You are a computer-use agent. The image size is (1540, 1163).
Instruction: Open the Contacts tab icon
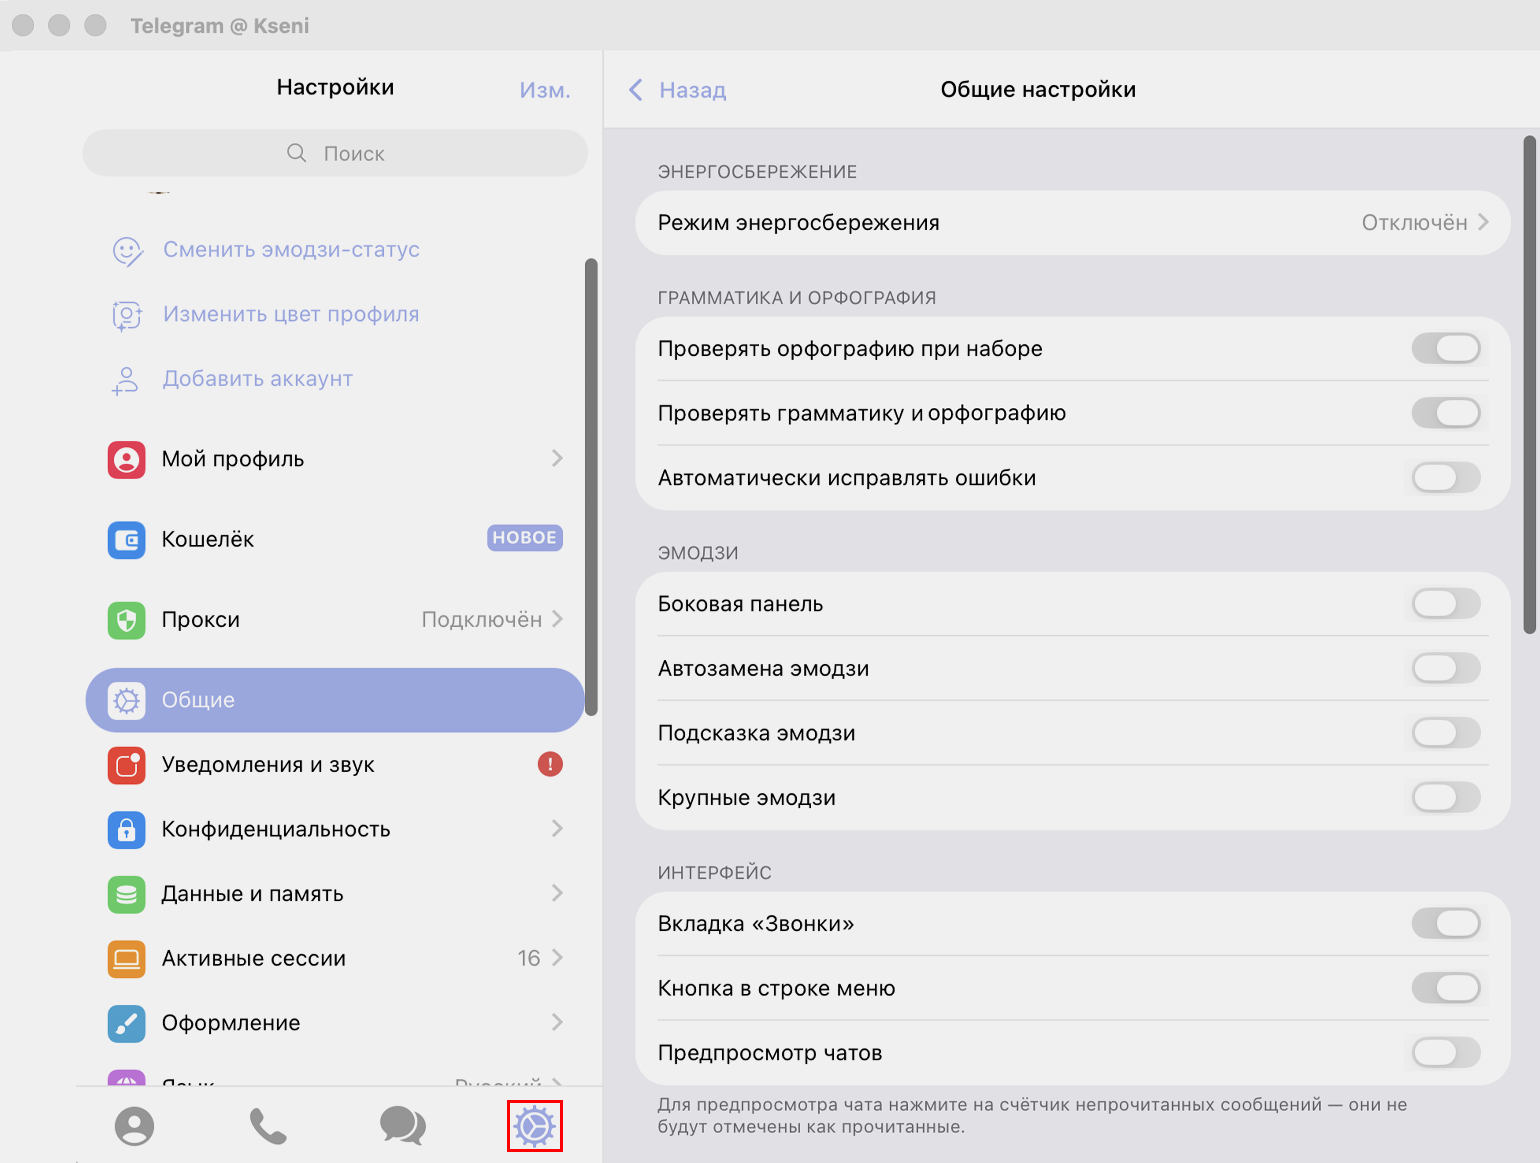[x=134, y=1126]
